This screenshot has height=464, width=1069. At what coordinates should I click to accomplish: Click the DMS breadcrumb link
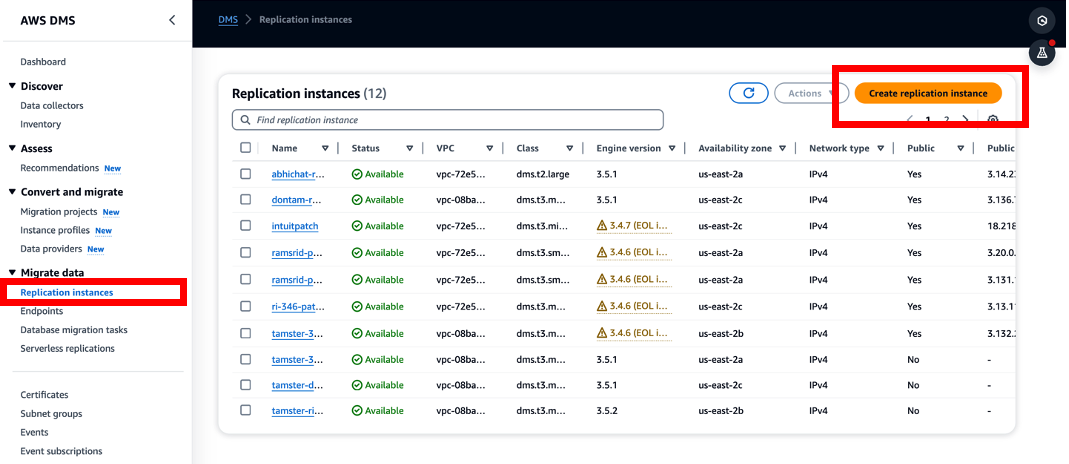coord(228,20)
